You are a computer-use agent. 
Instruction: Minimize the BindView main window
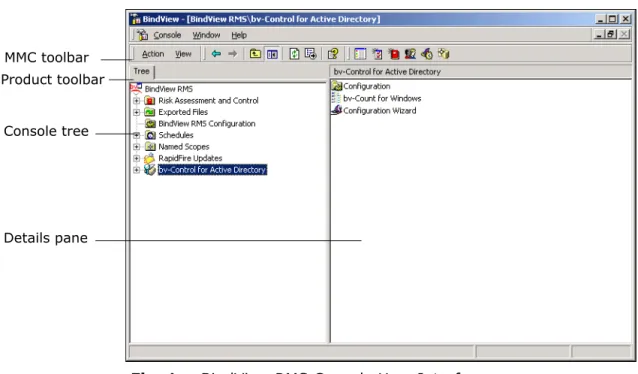click(x=600, y=19)
